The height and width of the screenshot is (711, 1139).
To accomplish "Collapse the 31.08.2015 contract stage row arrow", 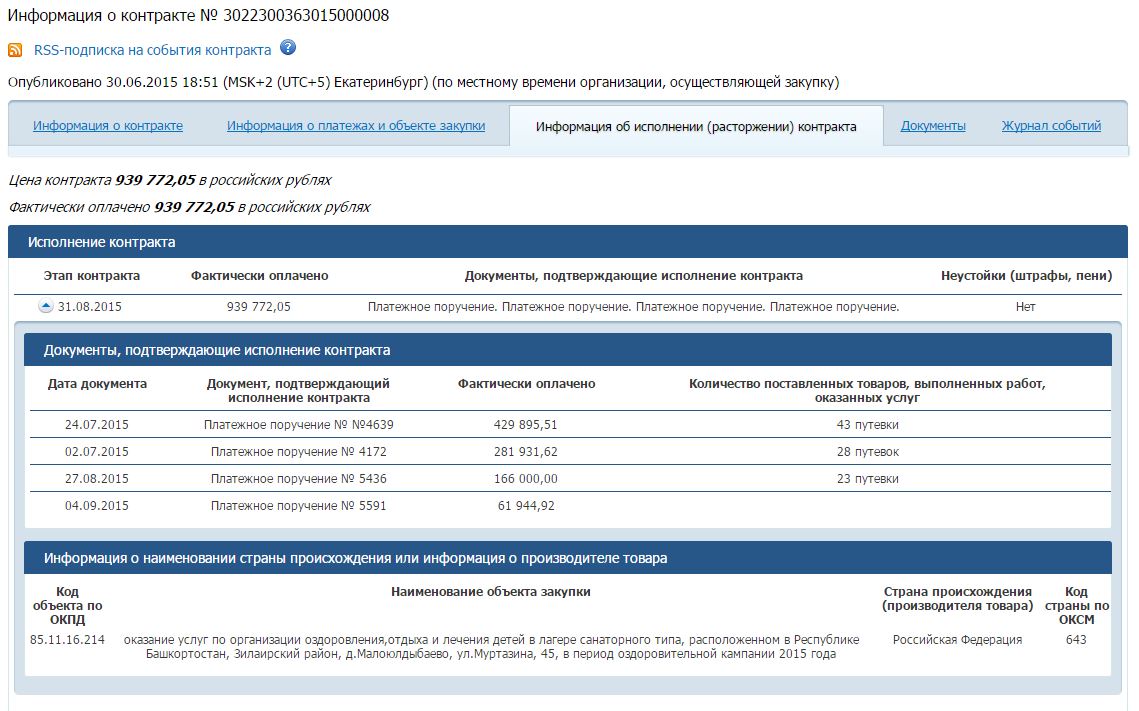I will 45,306.
